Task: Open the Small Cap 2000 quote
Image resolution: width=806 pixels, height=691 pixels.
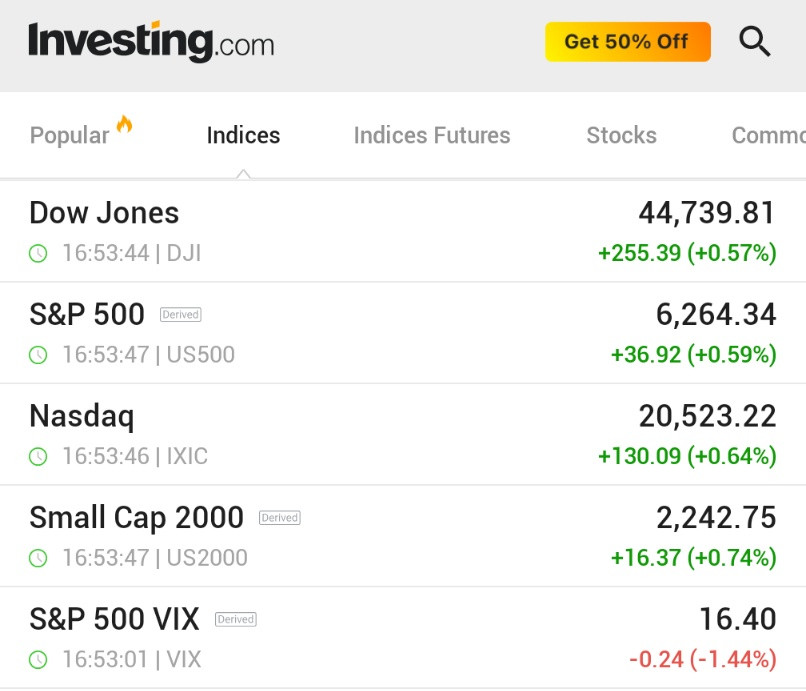Action: [136, 517]
